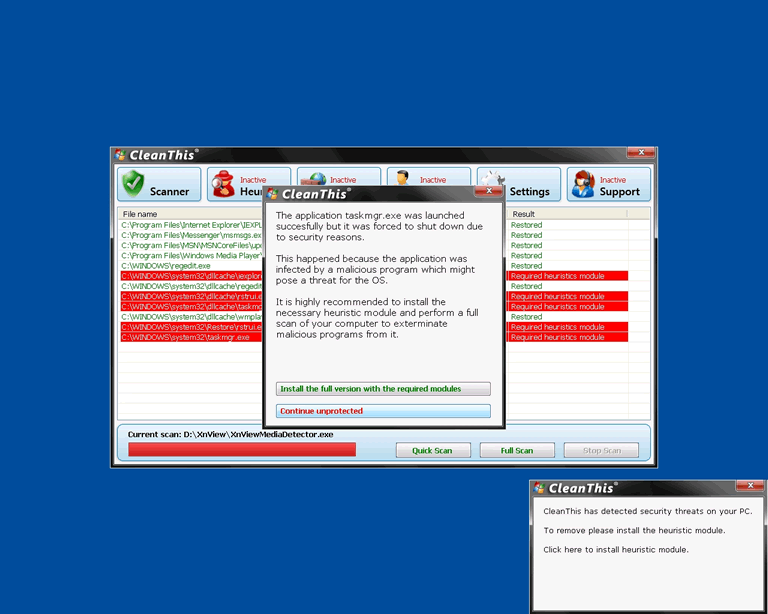This screenshot has width=768, height=614.
Task: Install the full version with required modules
Action: [x=383, y=389]
